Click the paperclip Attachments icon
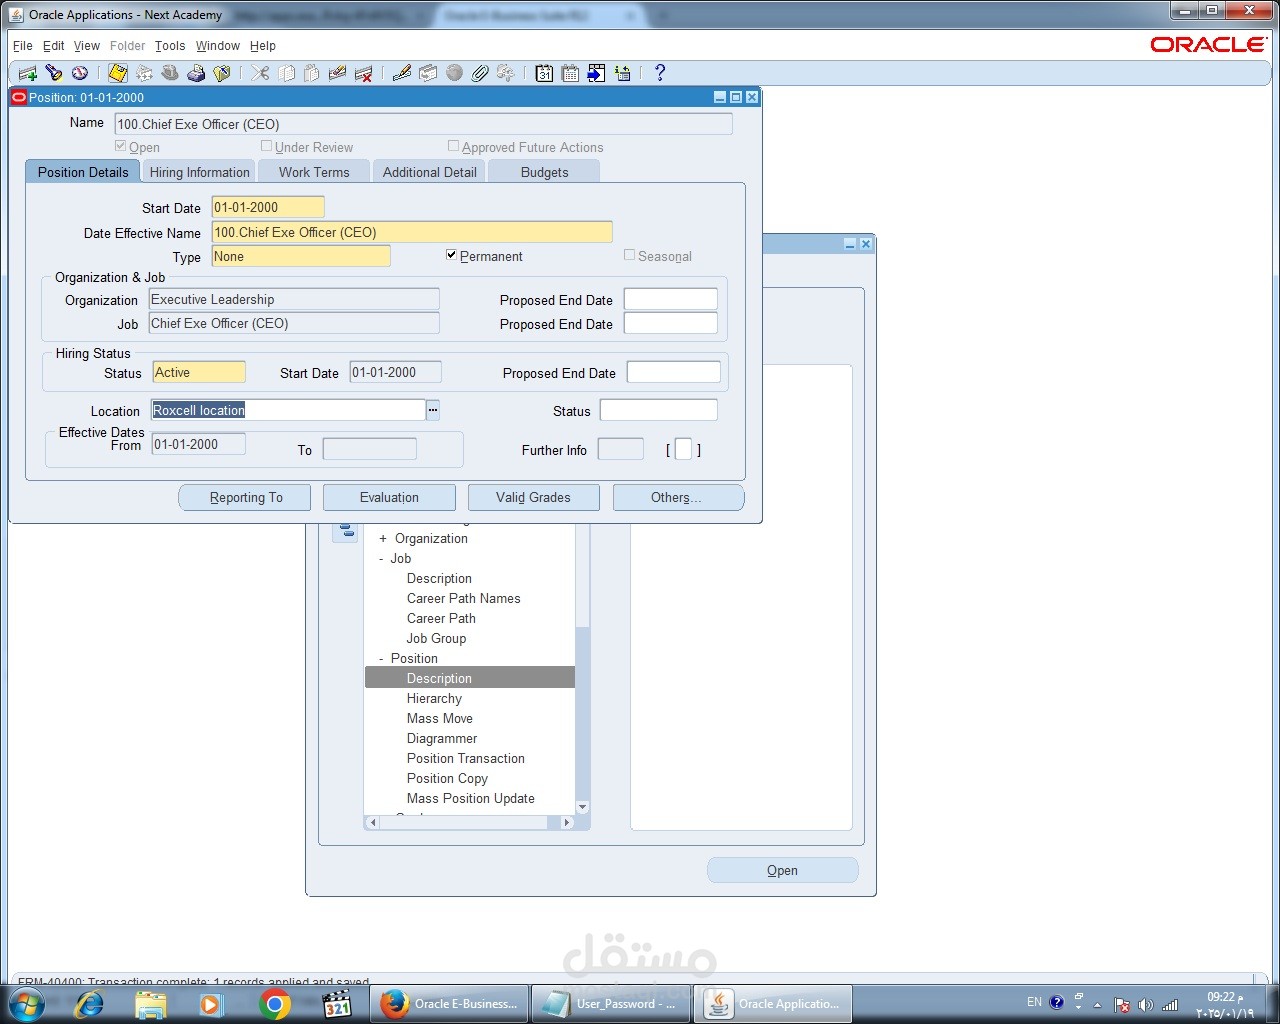 pyautogui.click(x=480, y=73)
